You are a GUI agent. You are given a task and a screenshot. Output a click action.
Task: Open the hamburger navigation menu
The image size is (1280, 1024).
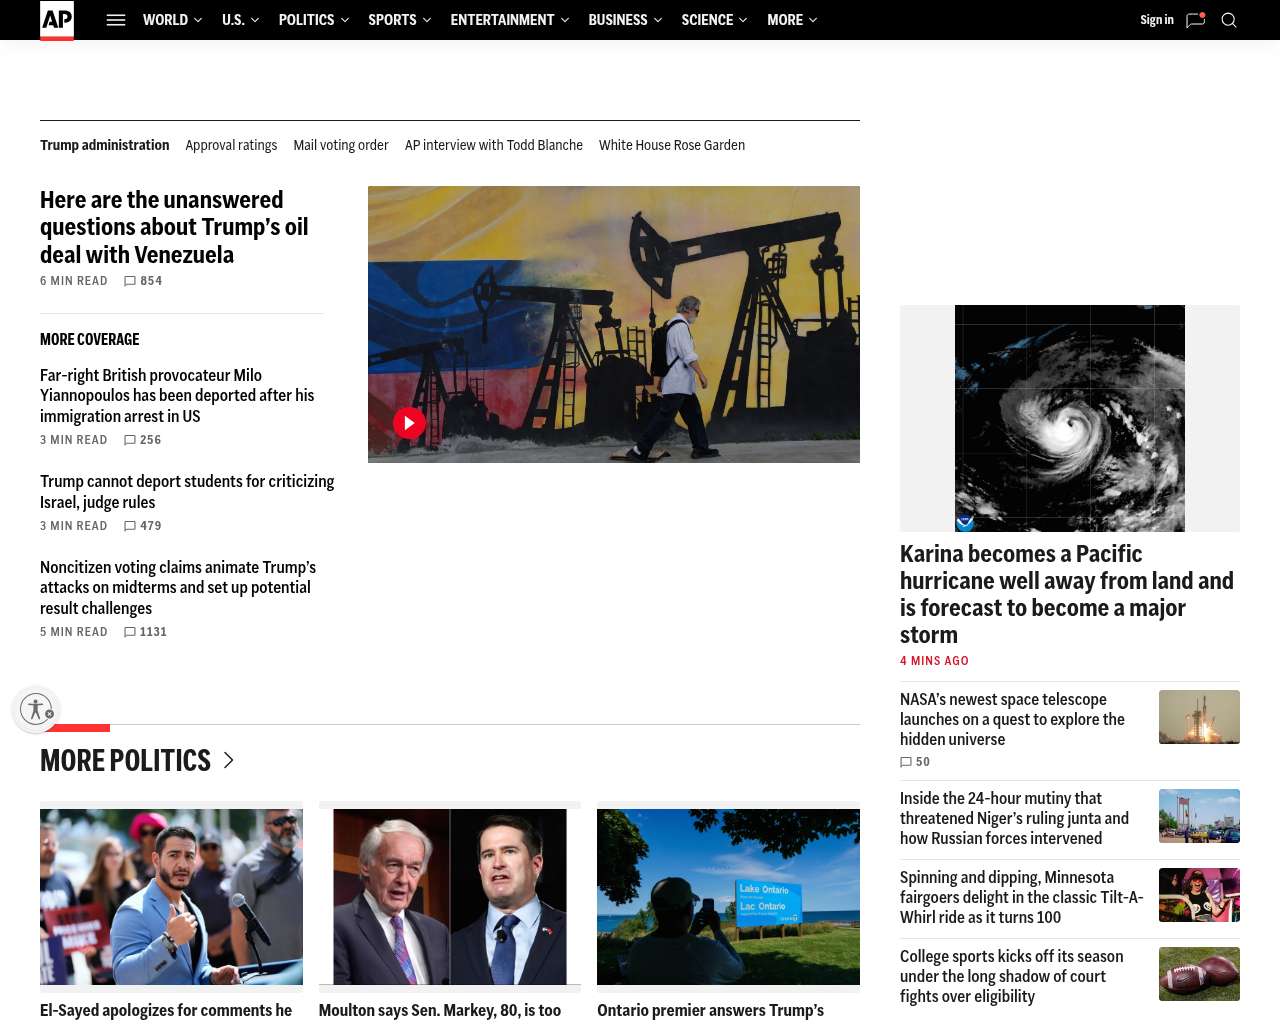tap(116, 20)
